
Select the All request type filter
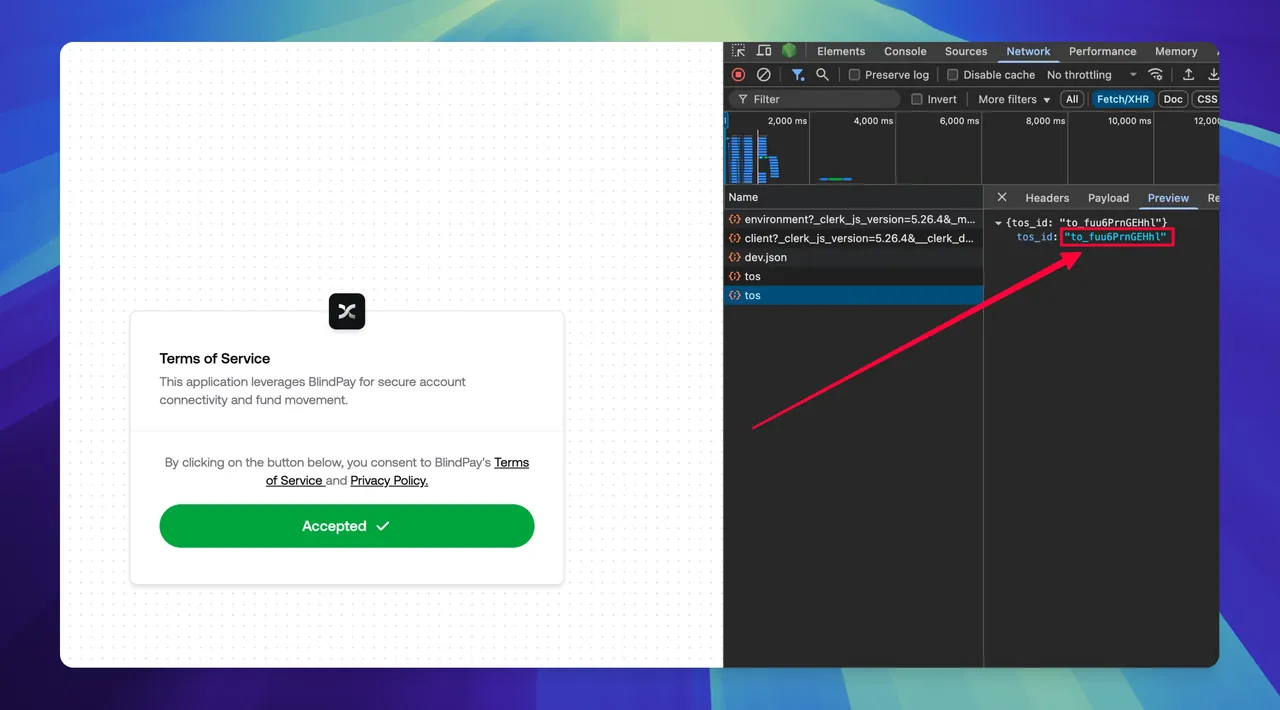1072,99
